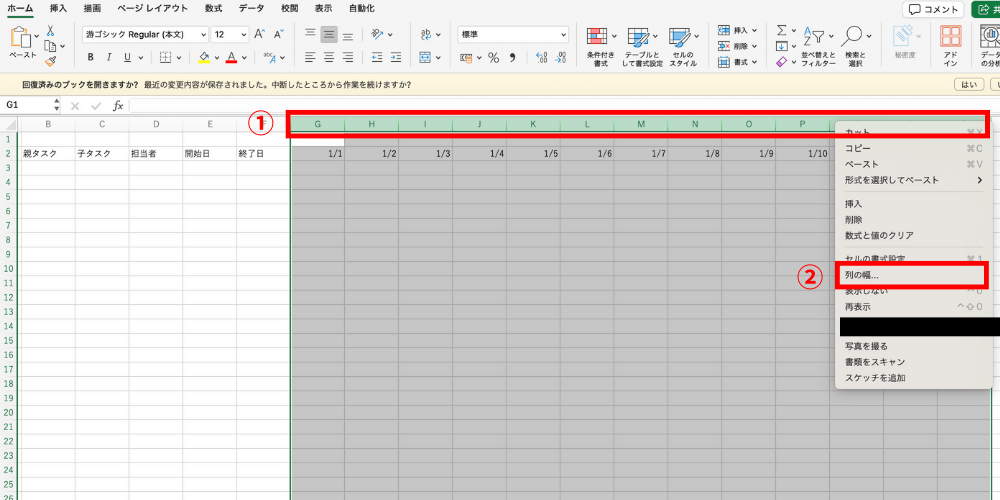Toggle underline formatting

tap(127, 57)
